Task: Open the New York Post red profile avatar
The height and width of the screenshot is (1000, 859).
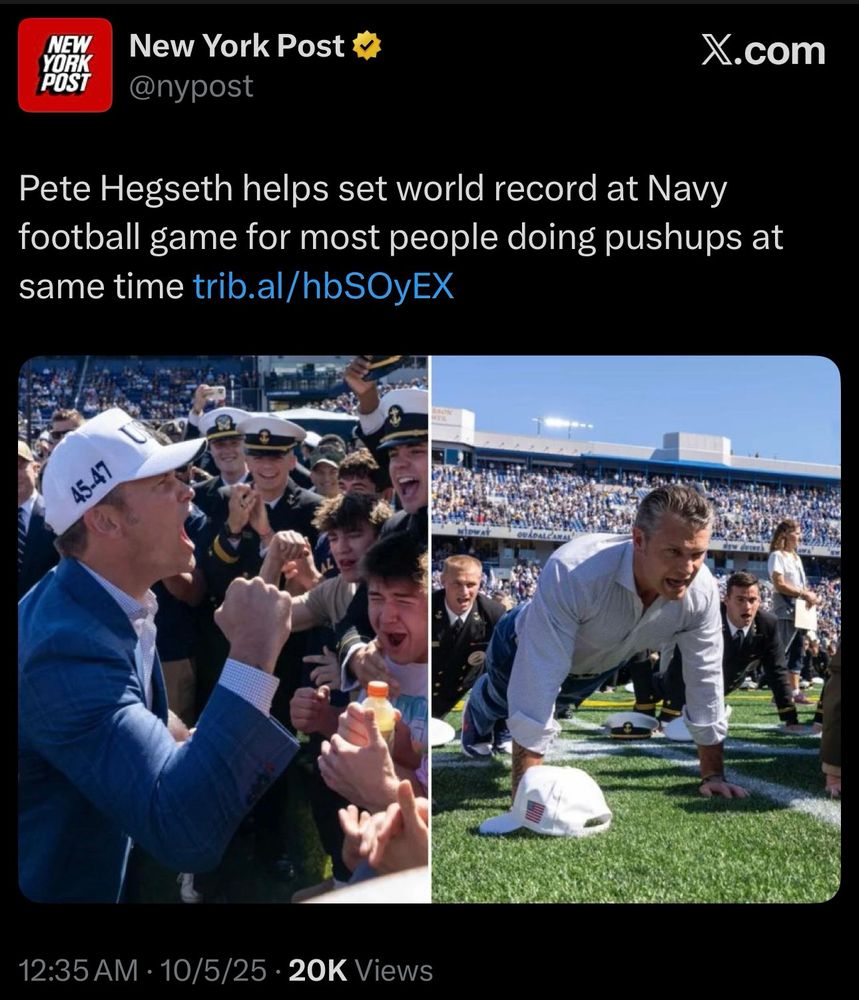Action: 65,65
